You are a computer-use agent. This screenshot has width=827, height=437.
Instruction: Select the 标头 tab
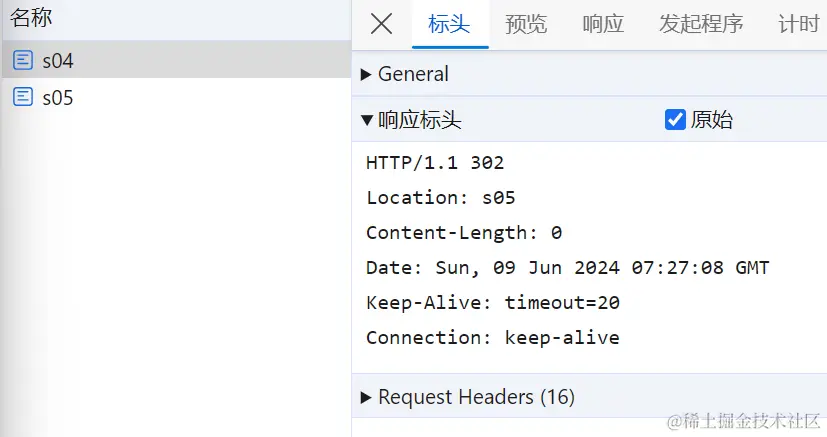click(x=449, y=24)
